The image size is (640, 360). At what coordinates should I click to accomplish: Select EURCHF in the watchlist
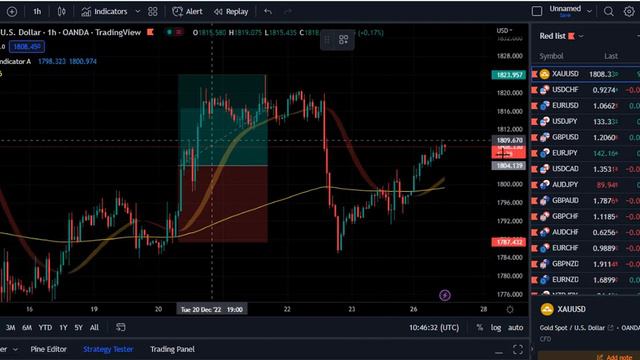[x=586, y=248]
